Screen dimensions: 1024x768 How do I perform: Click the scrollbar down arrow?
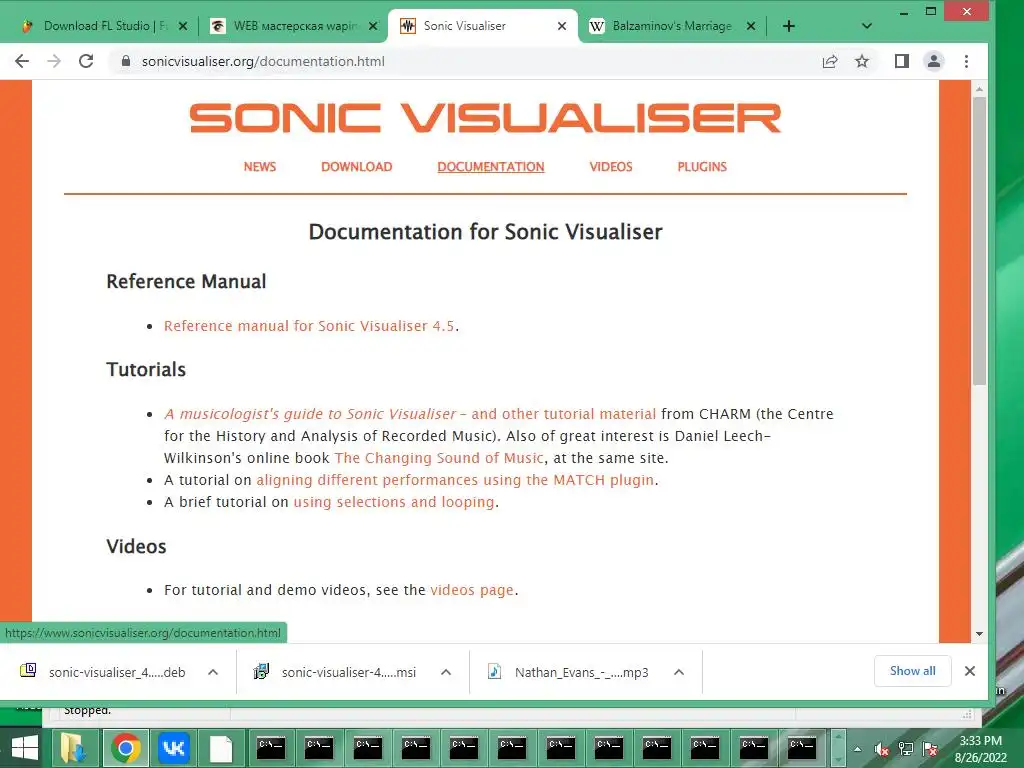click(979, 633)
